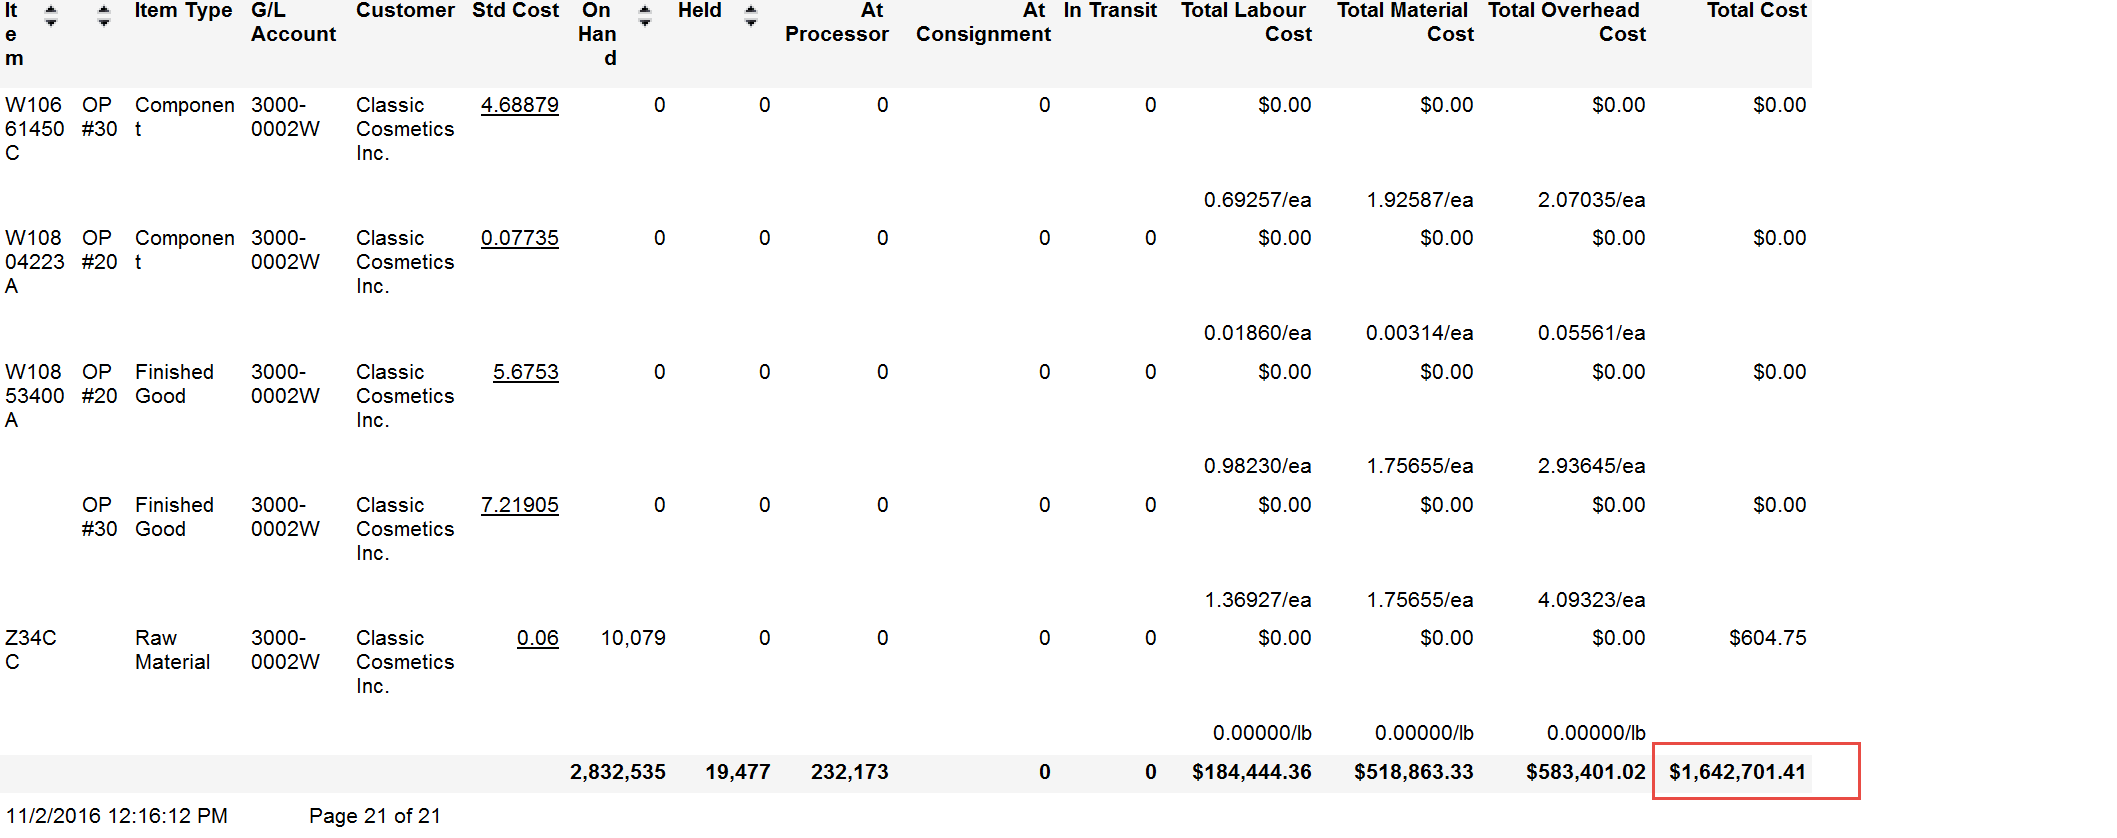
Task: Click the Total Labour Cost header
Action: pos(1246,22)
